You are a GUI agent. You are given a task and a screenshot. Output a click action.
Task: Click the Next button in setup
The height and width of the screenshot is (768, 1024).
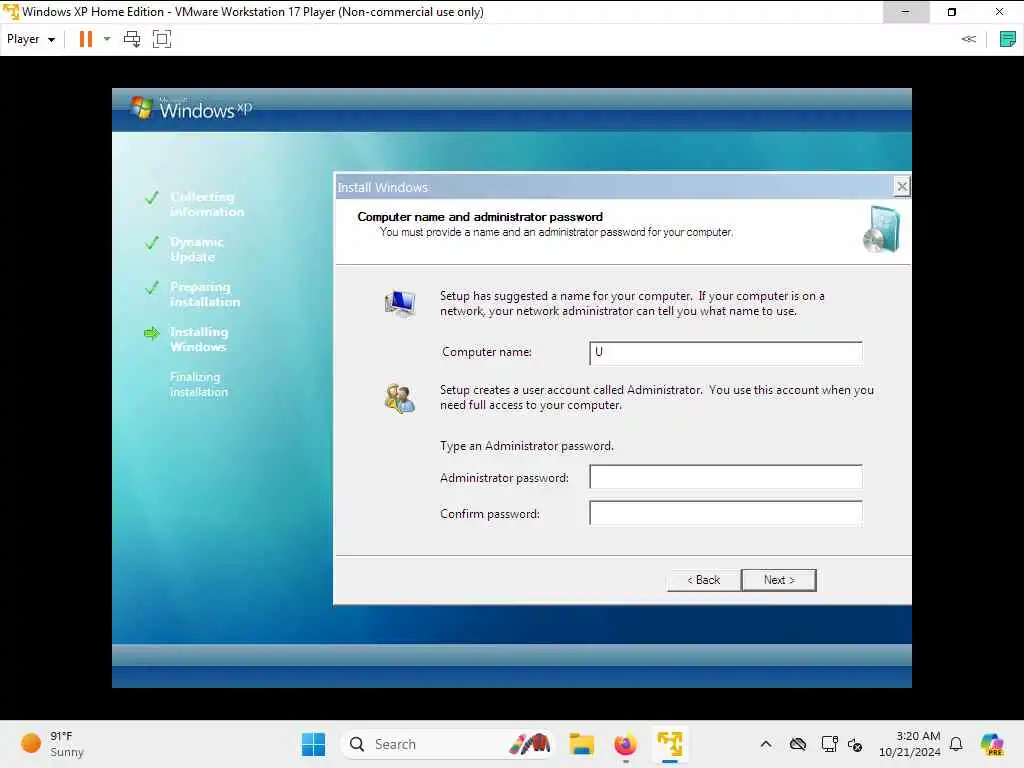click(x=779, y=580)
